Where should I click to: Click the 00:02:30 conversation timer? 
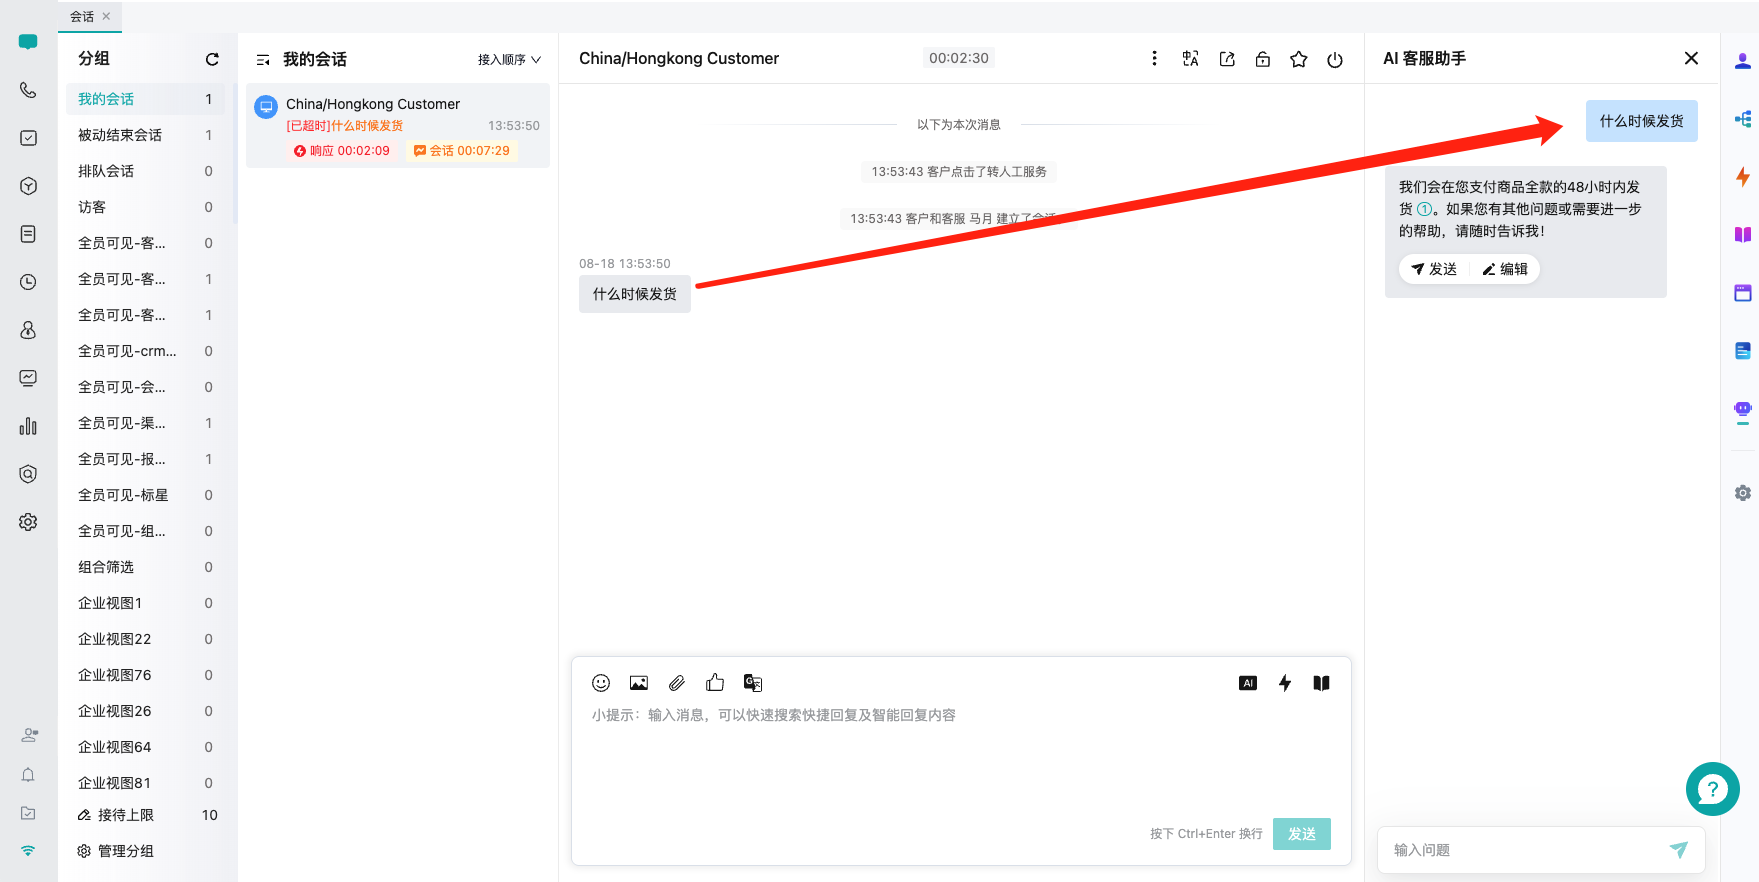coord(959,58)
